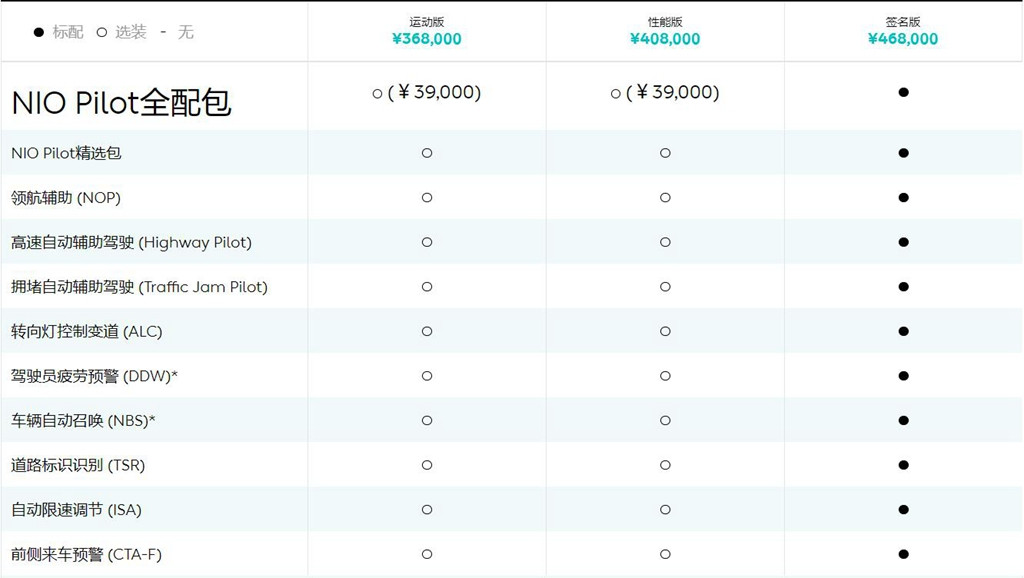Click 驾驶员疲劳预警 (DDW) standard dot under 签名版

[x=903, y=376]
